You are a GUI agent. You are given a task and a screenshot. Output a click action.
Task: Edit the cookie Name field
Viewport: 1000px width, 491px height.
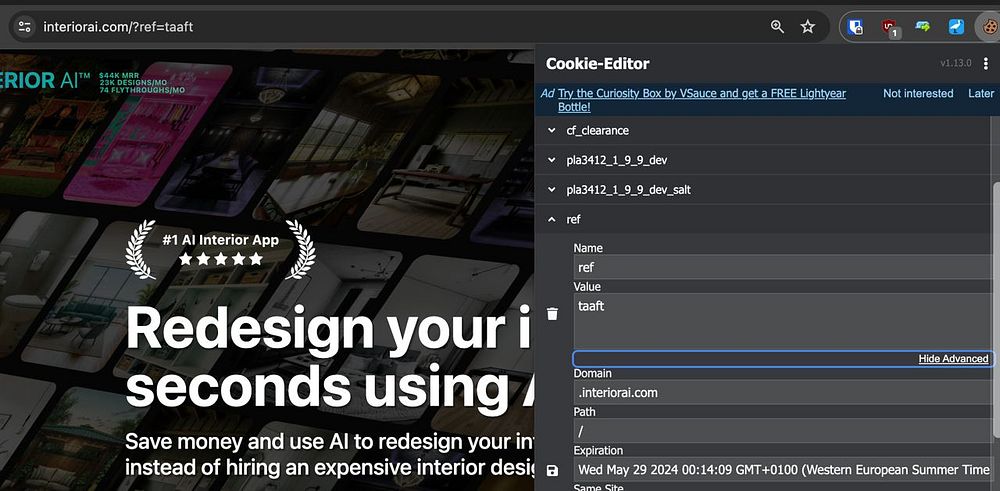click(783, 267)
